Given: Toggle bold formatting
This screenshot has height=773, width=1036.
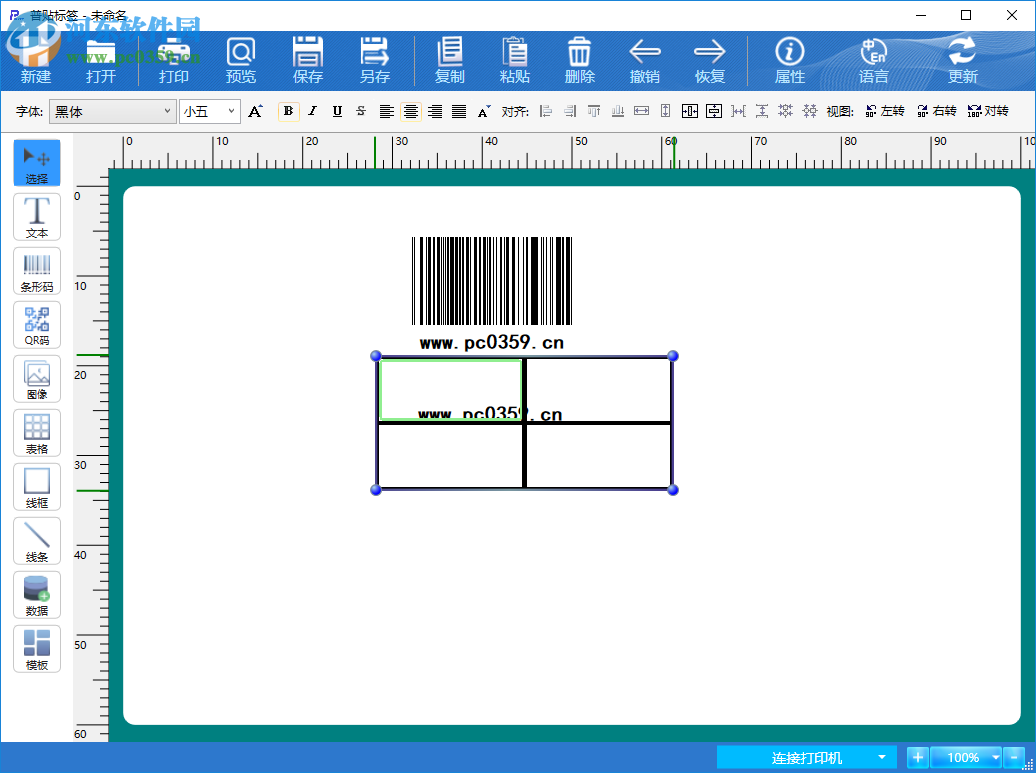Looking at the screenshot, I should [x=289, y=111].
